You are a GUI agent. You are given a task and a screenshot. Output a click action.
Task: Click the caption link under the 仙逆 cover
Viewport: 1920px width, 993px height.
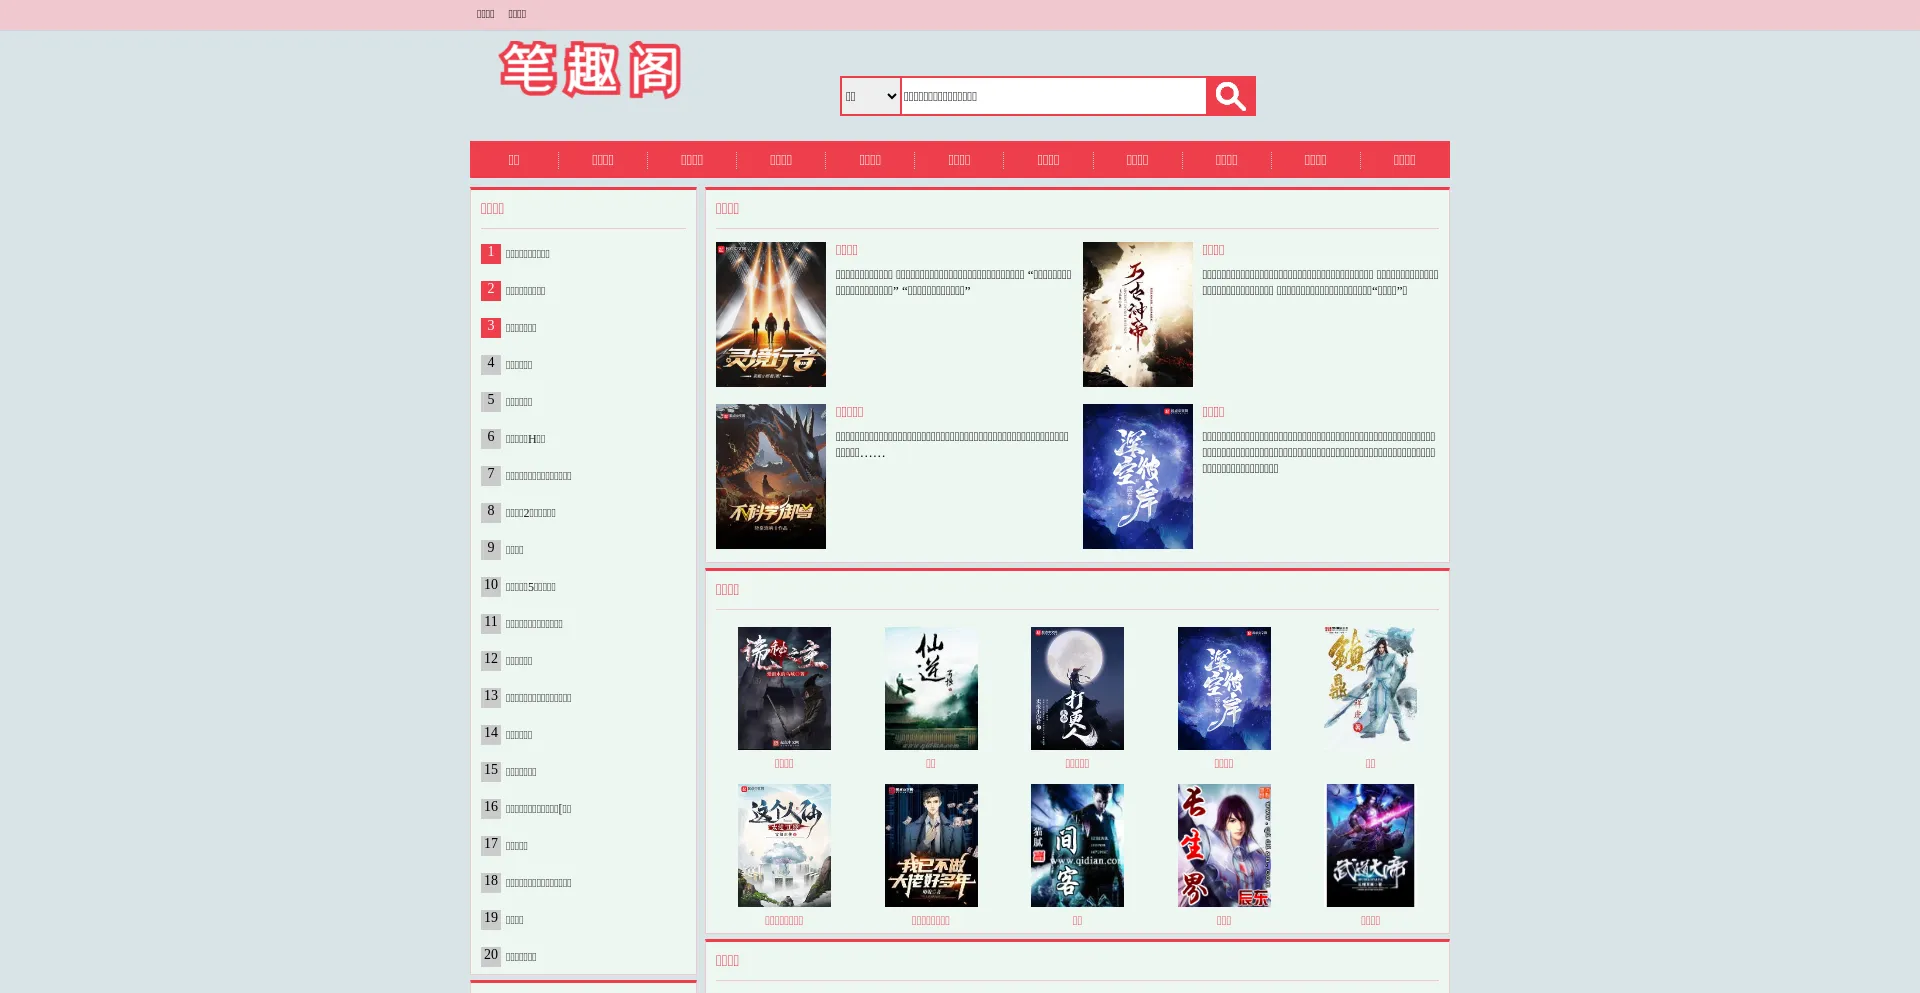pyautogui.click(x=931, y=764)
